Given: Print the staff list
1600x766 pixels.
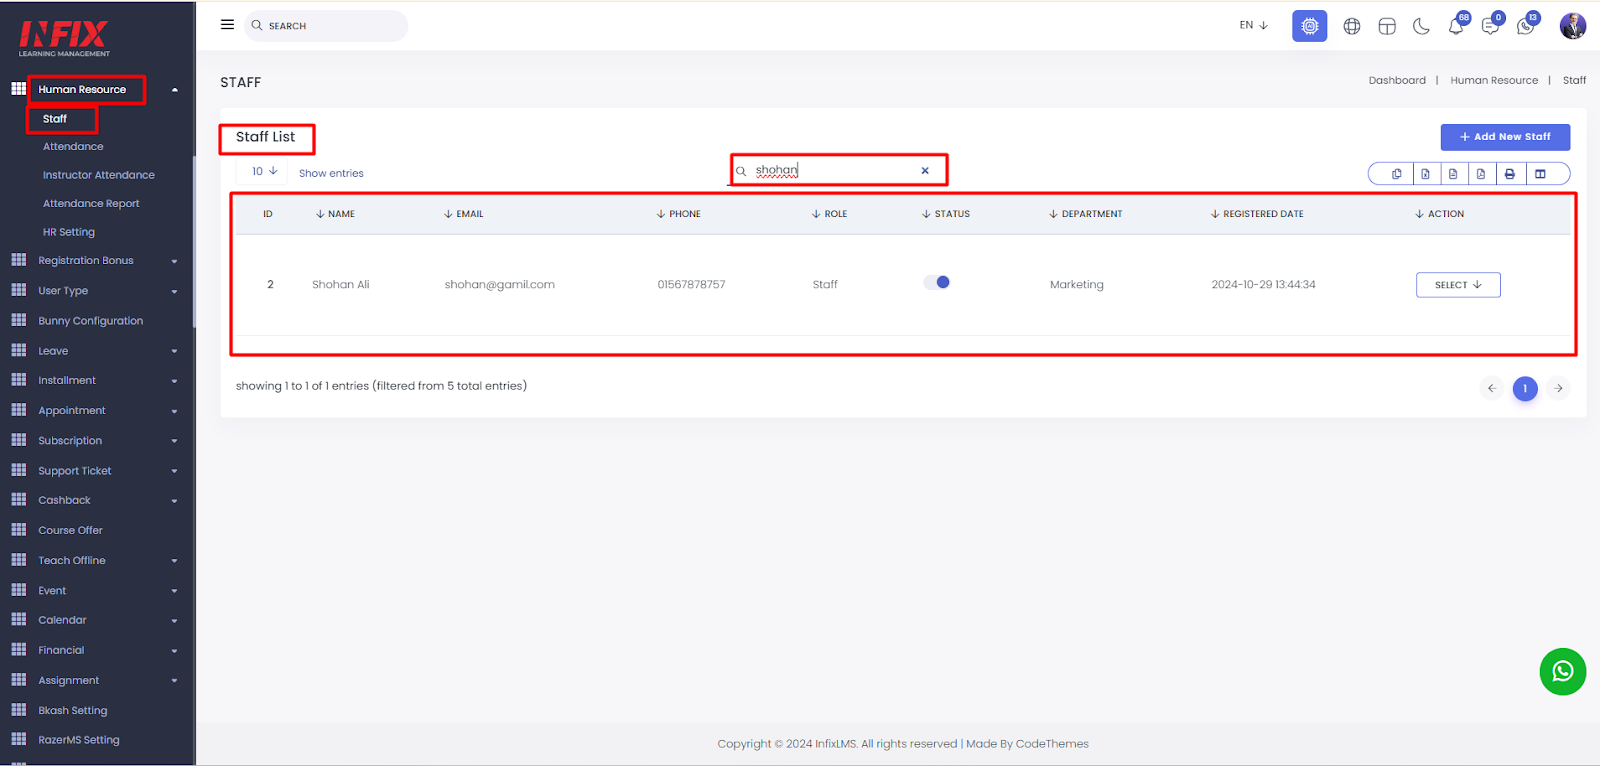Looking at the screenshot, I should tap(1510, 174).
